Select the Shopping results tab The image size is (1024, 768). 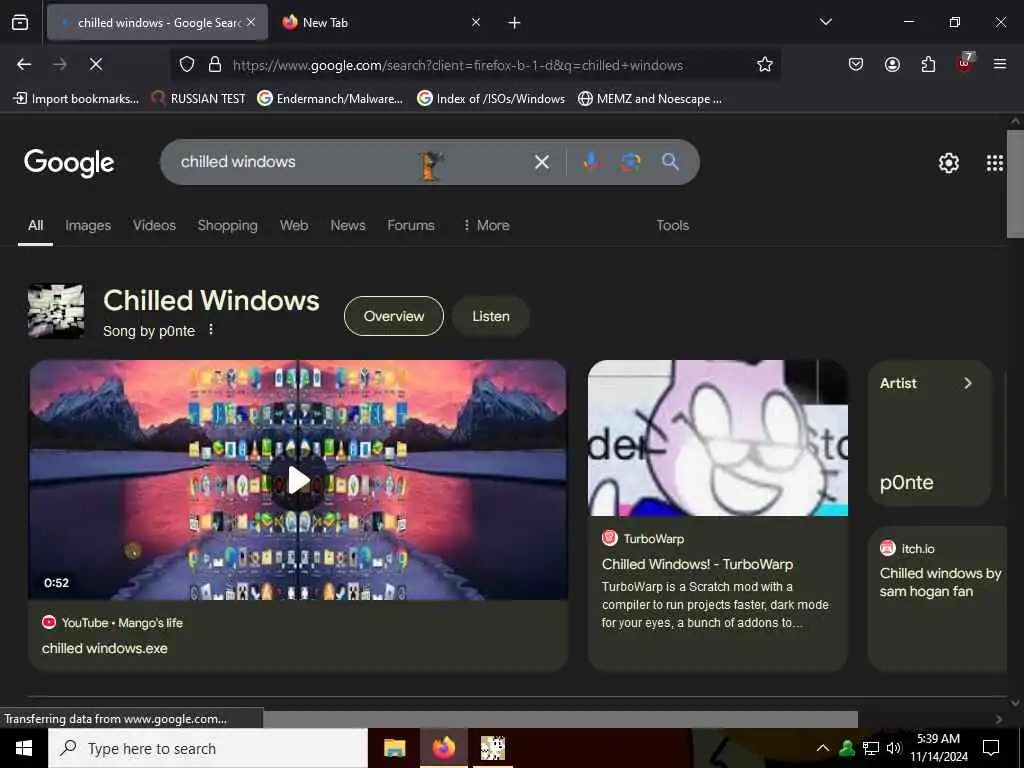[227, 225]
